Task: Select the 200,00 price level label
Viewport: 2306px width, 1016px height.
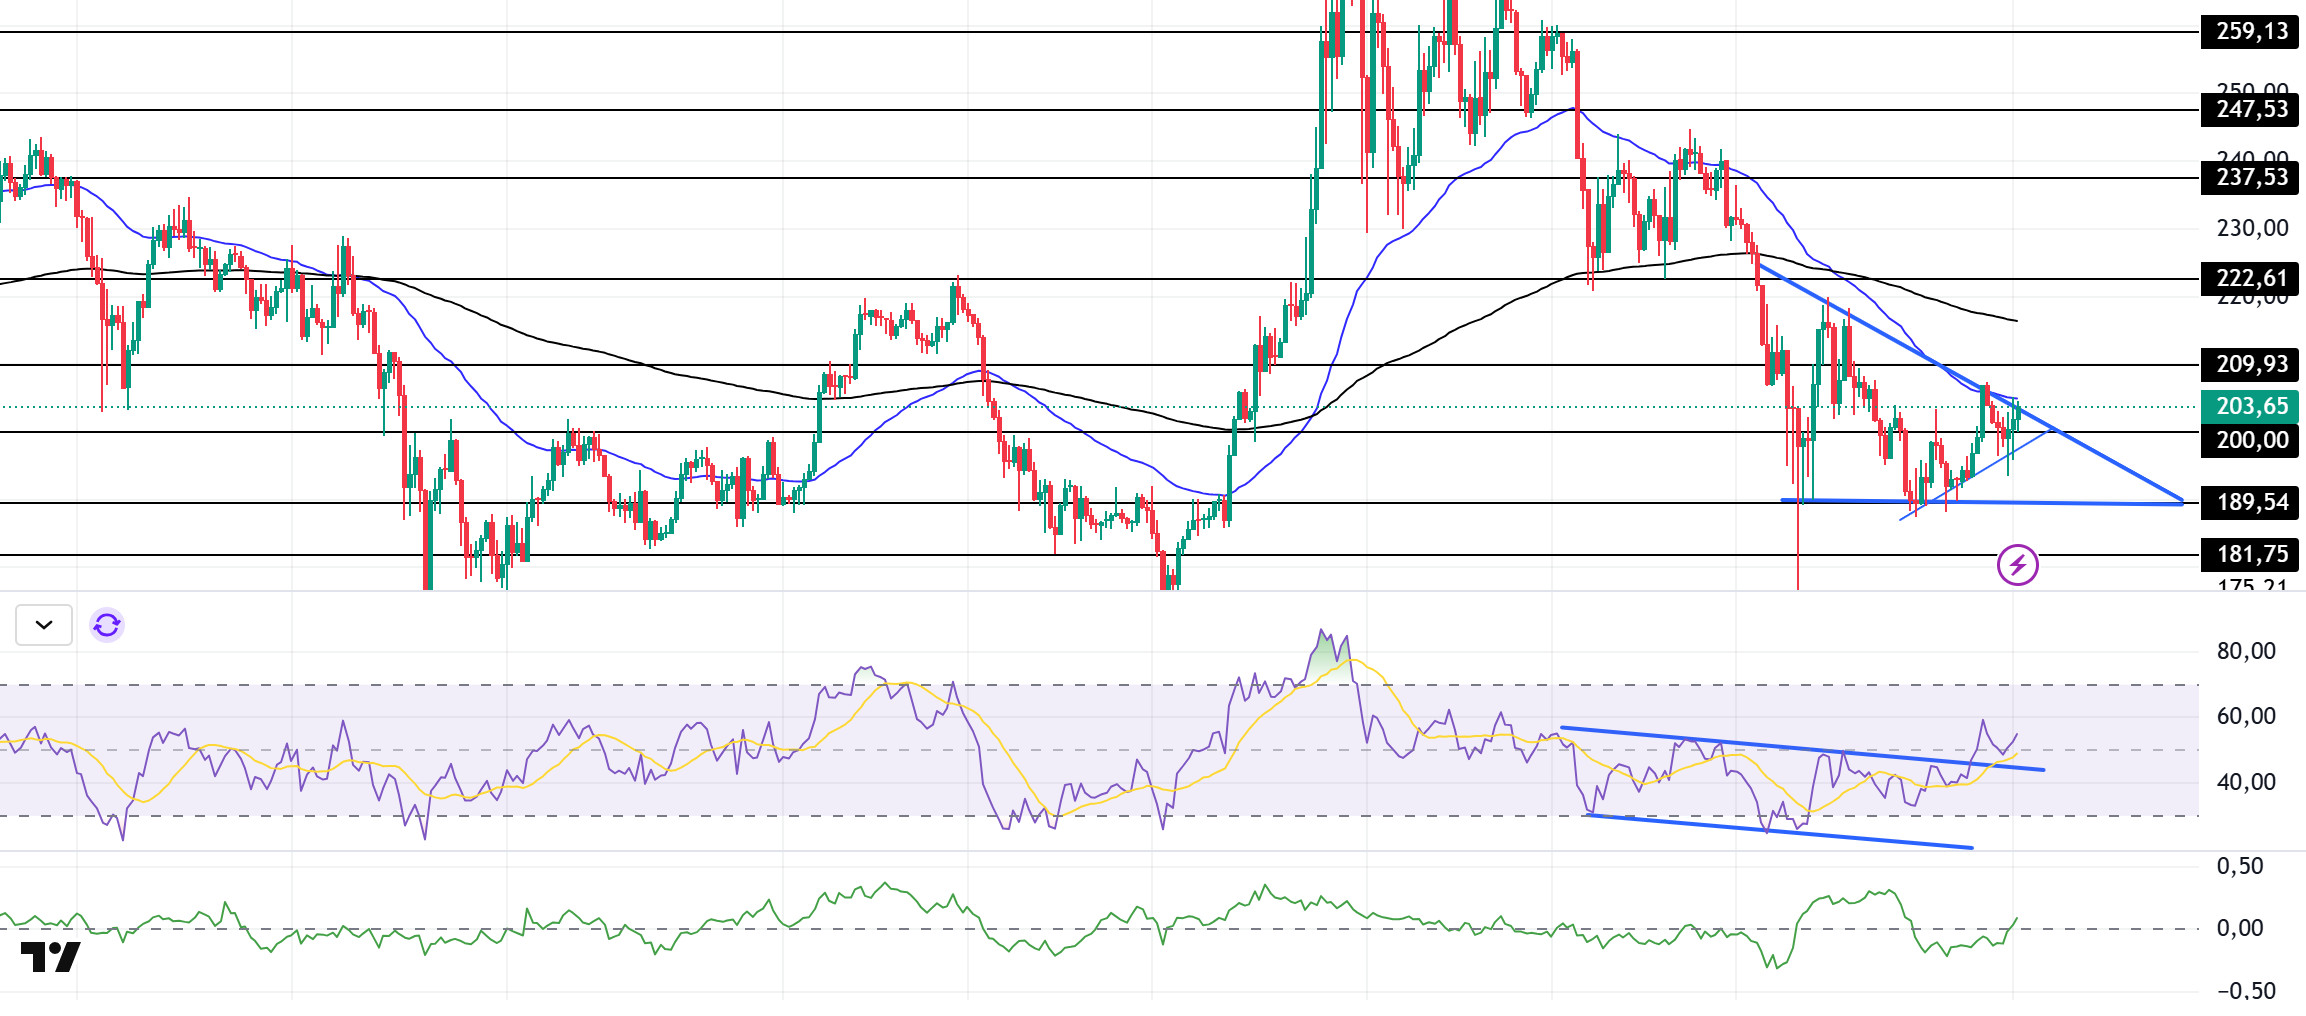Action: pos(2250,441)
